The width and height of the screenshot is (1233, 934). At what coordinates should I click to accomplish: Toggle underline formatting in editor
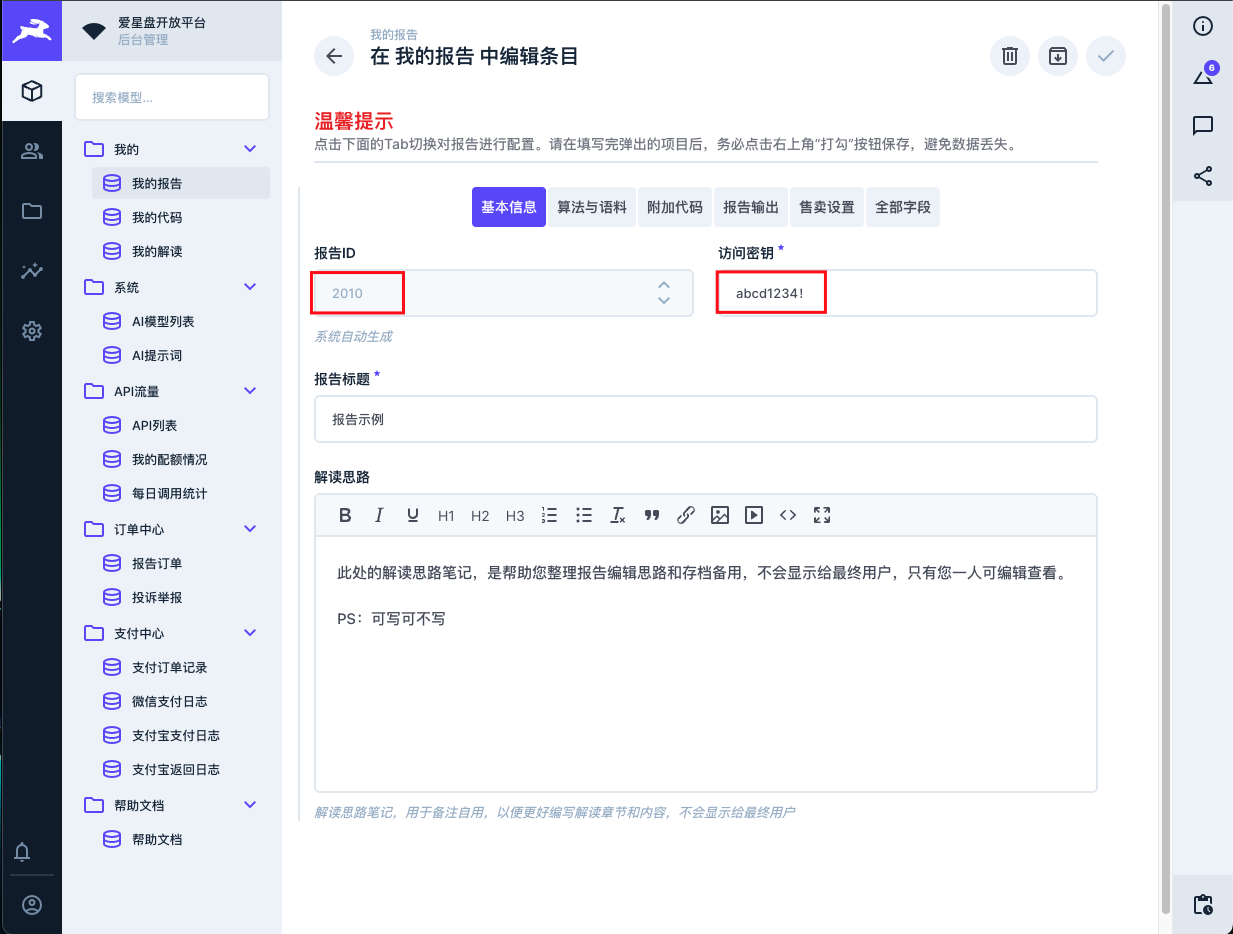pyautogui.click(x=412, y=515)
